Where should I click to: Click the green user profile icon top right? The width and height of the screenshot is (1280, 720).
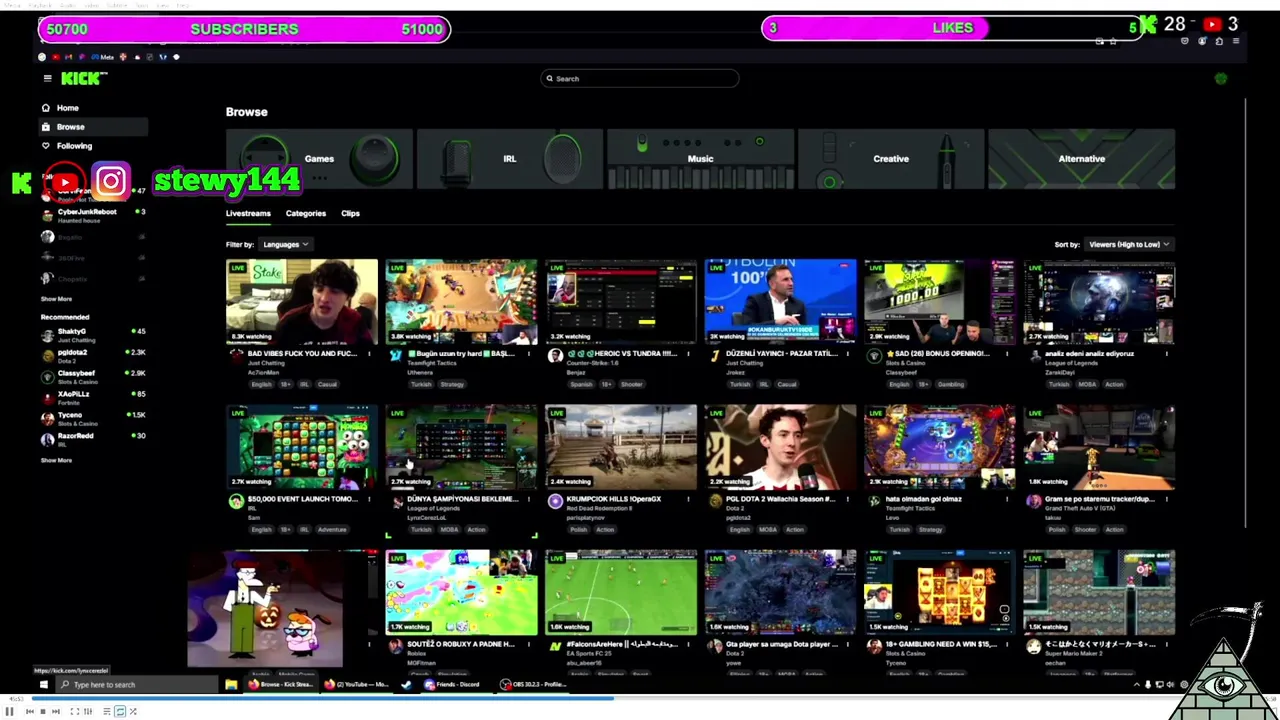click(1220, 79)
